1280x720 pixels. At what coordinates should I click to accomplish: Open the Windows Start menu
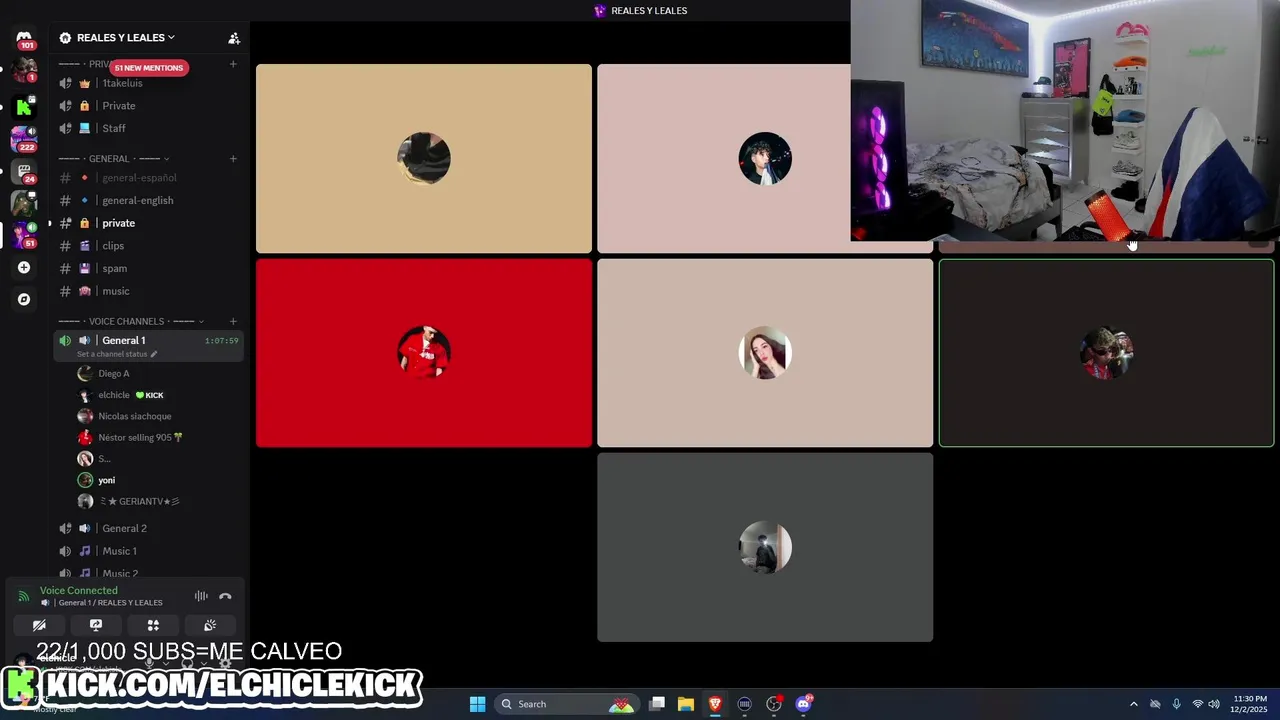pyautogui.click(x=477, y=704)
